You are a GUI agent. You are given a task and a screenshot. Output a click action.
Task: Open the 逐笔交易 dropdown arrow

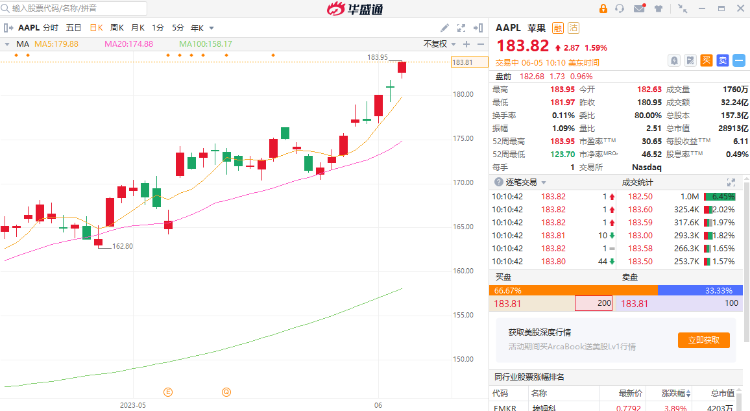point(544,182)
